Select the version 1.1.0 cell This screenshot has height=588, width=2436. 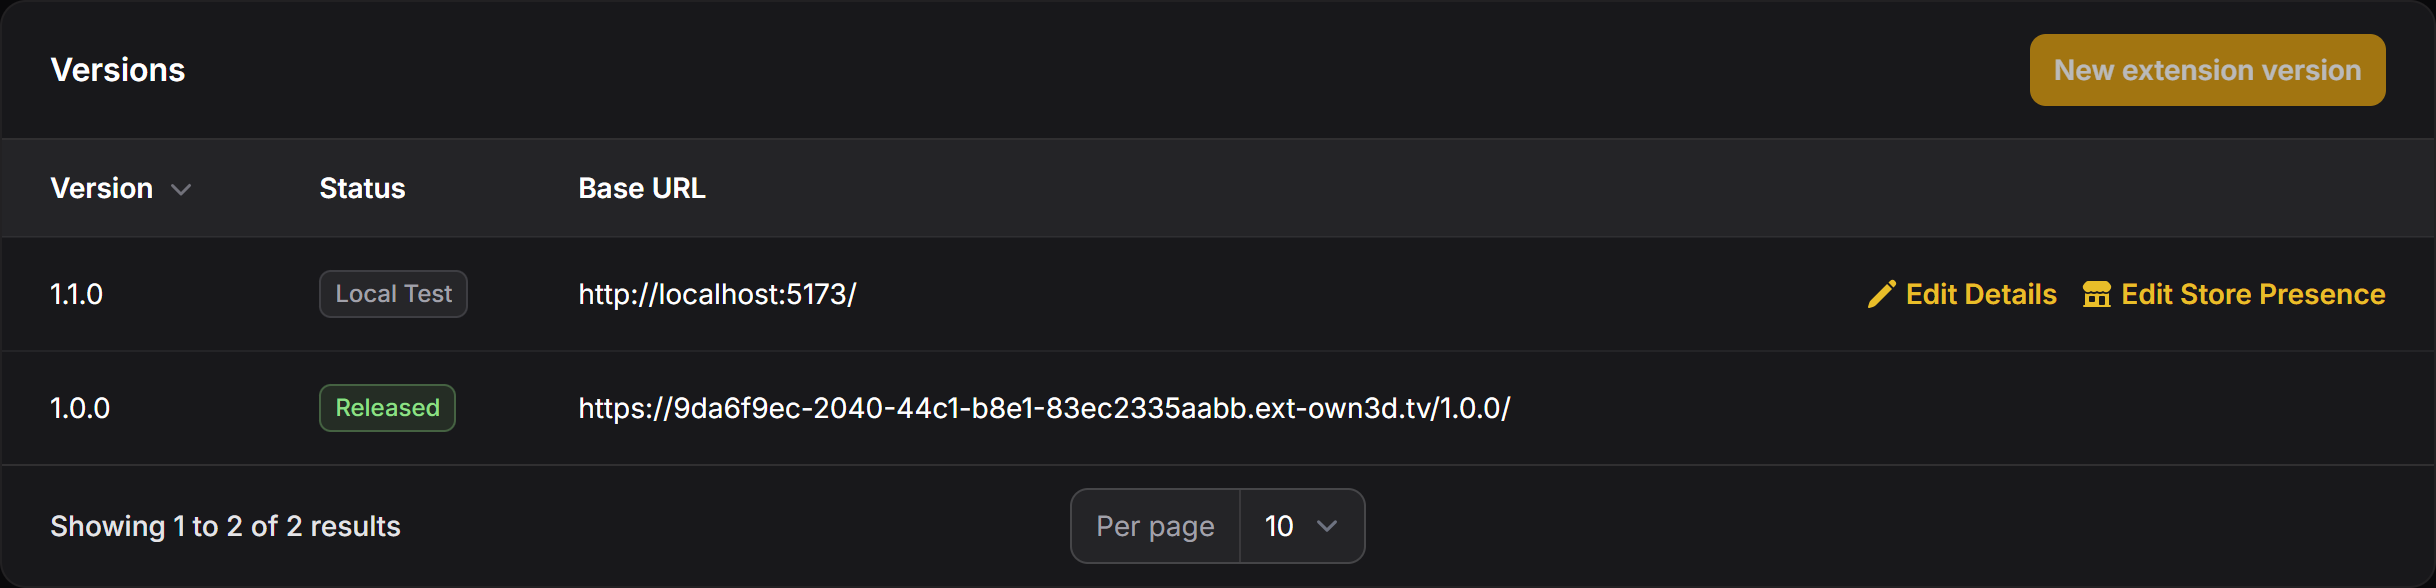pyautogui.click(x=77, y=294)
